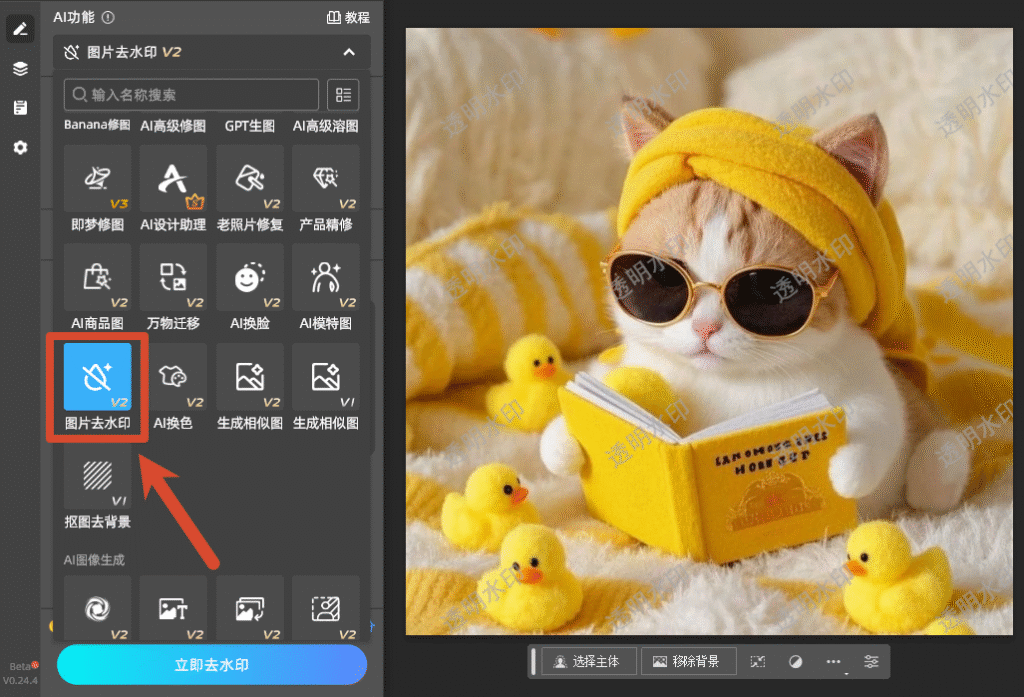Toggle the list view icon beside search
Screen dimensions: 1024x697
[343, 95]
